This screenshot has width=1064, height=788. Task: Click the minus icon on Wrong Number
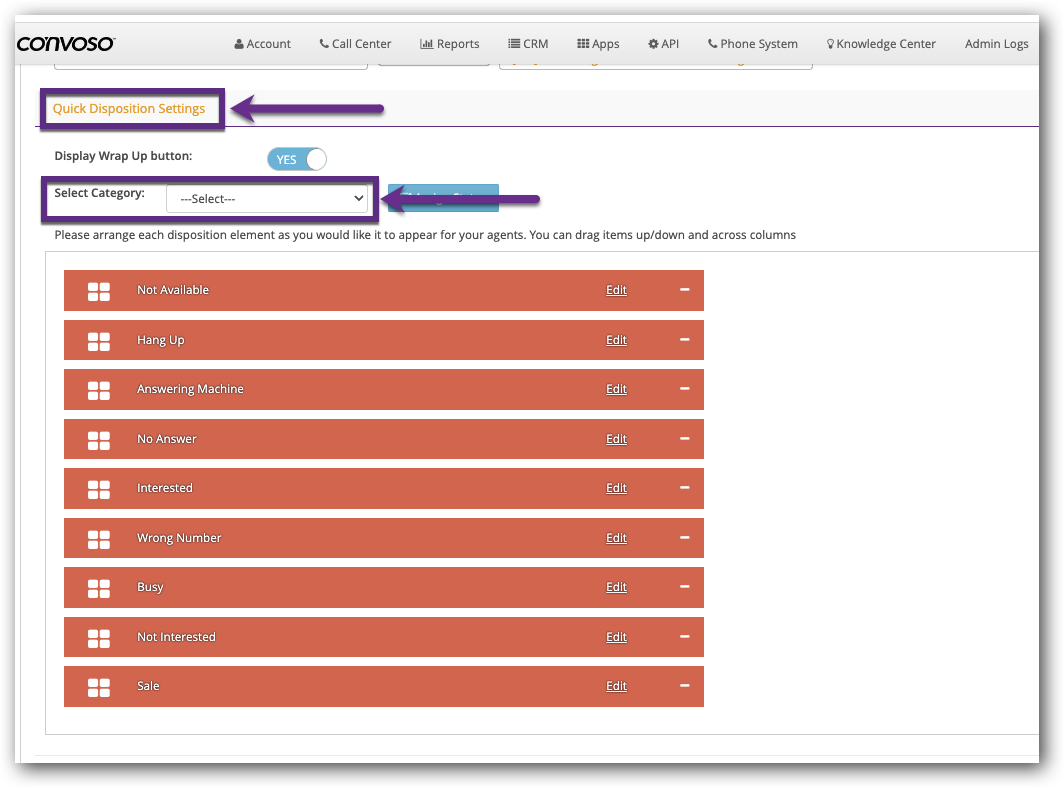pyautogui.click(x=685, y=538)
